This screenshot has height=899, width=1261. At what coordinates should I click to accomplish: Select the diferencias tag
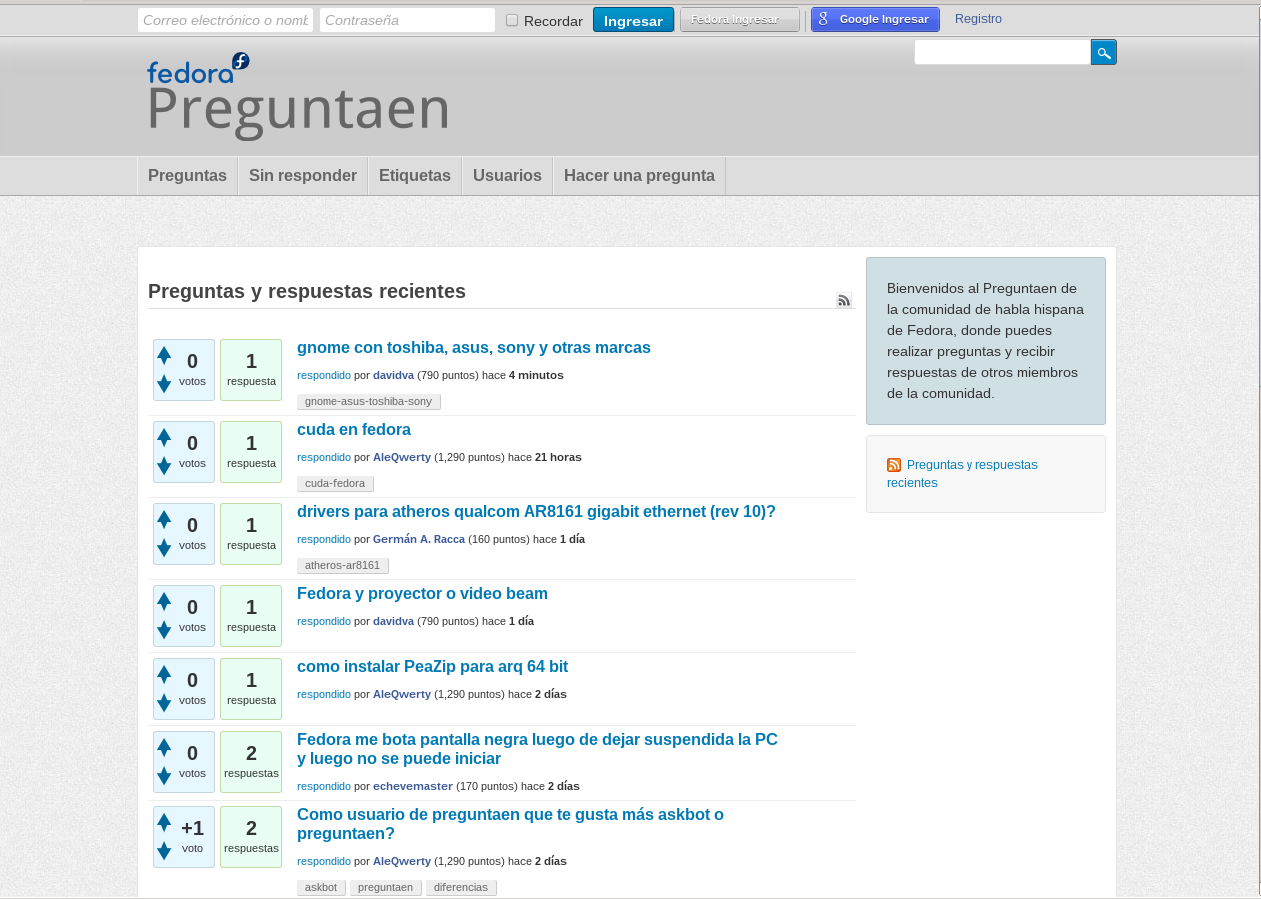pyautogui.click(x=461, y=887)
